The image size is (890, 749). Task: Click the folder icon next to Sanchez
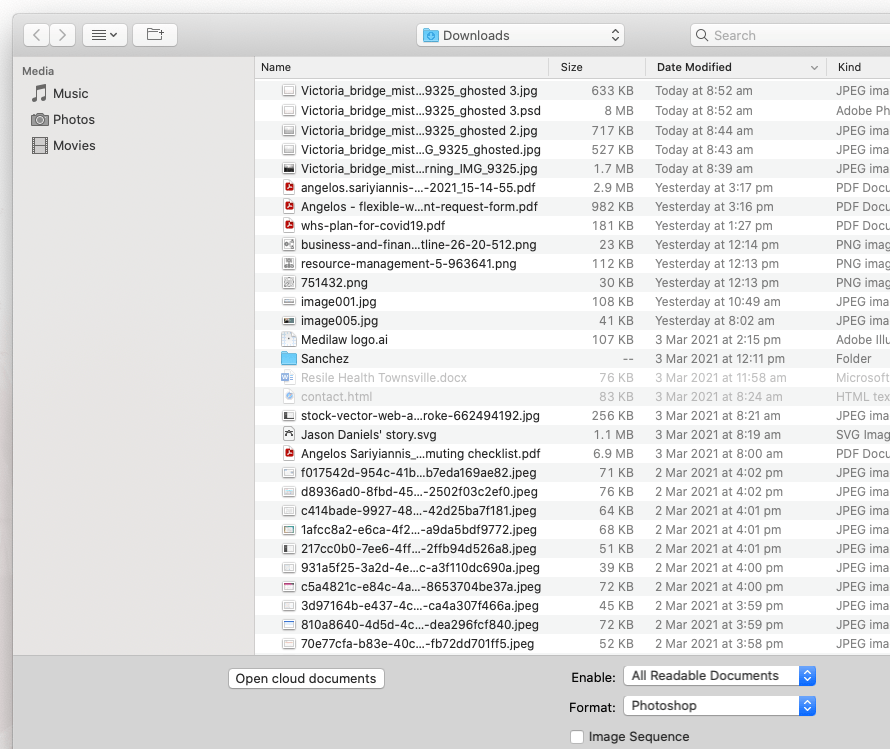(x=288, y=358)
